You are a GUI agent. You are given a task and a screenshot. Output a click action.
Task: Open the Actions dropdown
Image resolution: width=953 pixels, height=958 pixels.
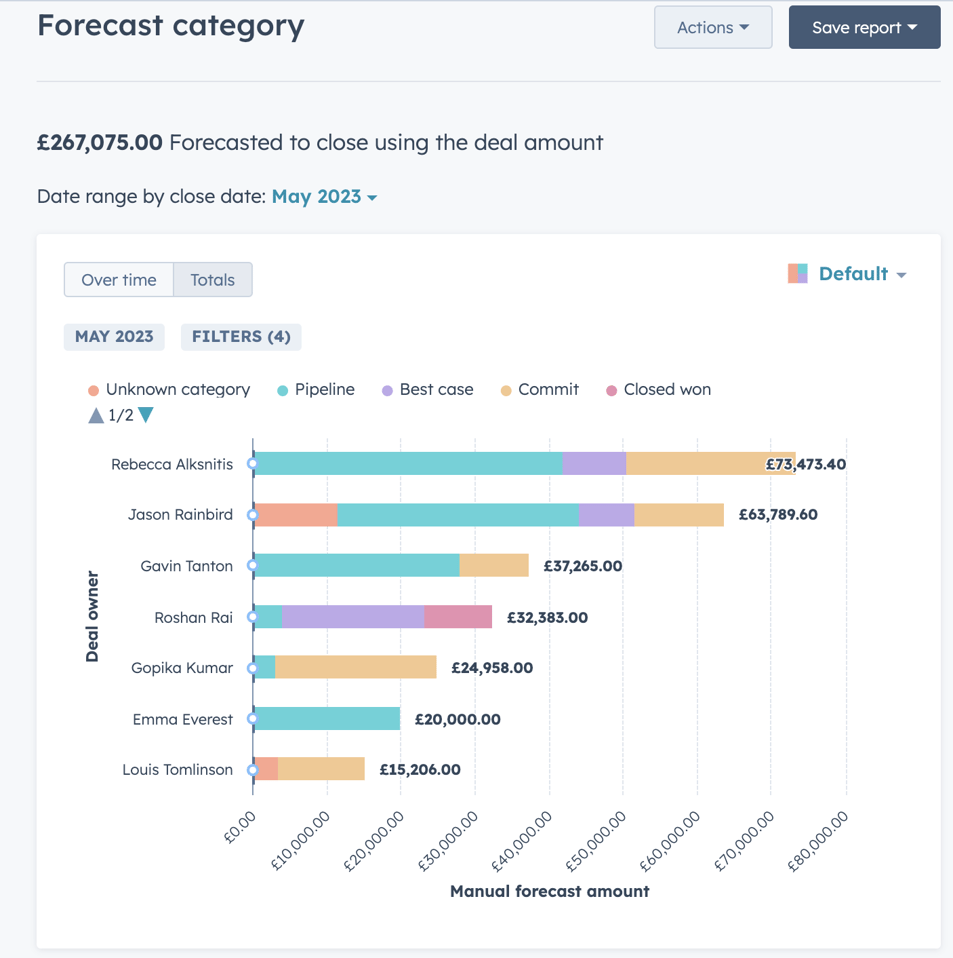(x=712, y=27)
